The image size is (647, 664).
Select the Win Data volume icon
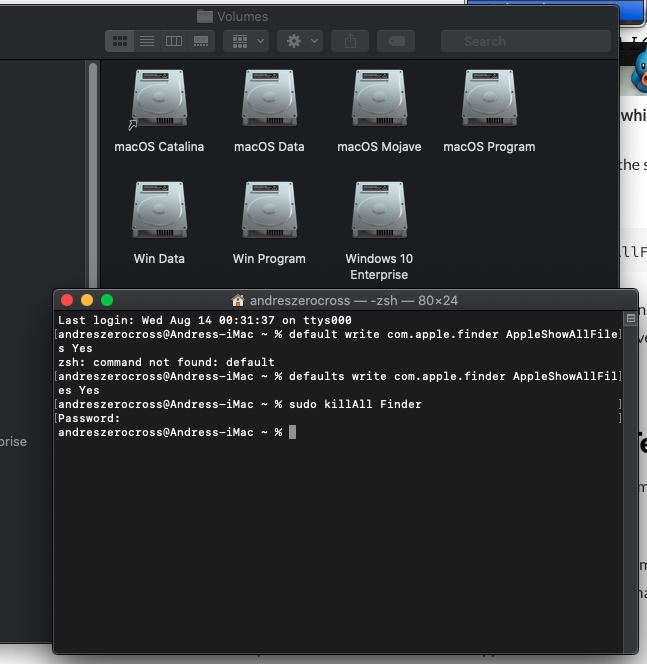point(159,210)
